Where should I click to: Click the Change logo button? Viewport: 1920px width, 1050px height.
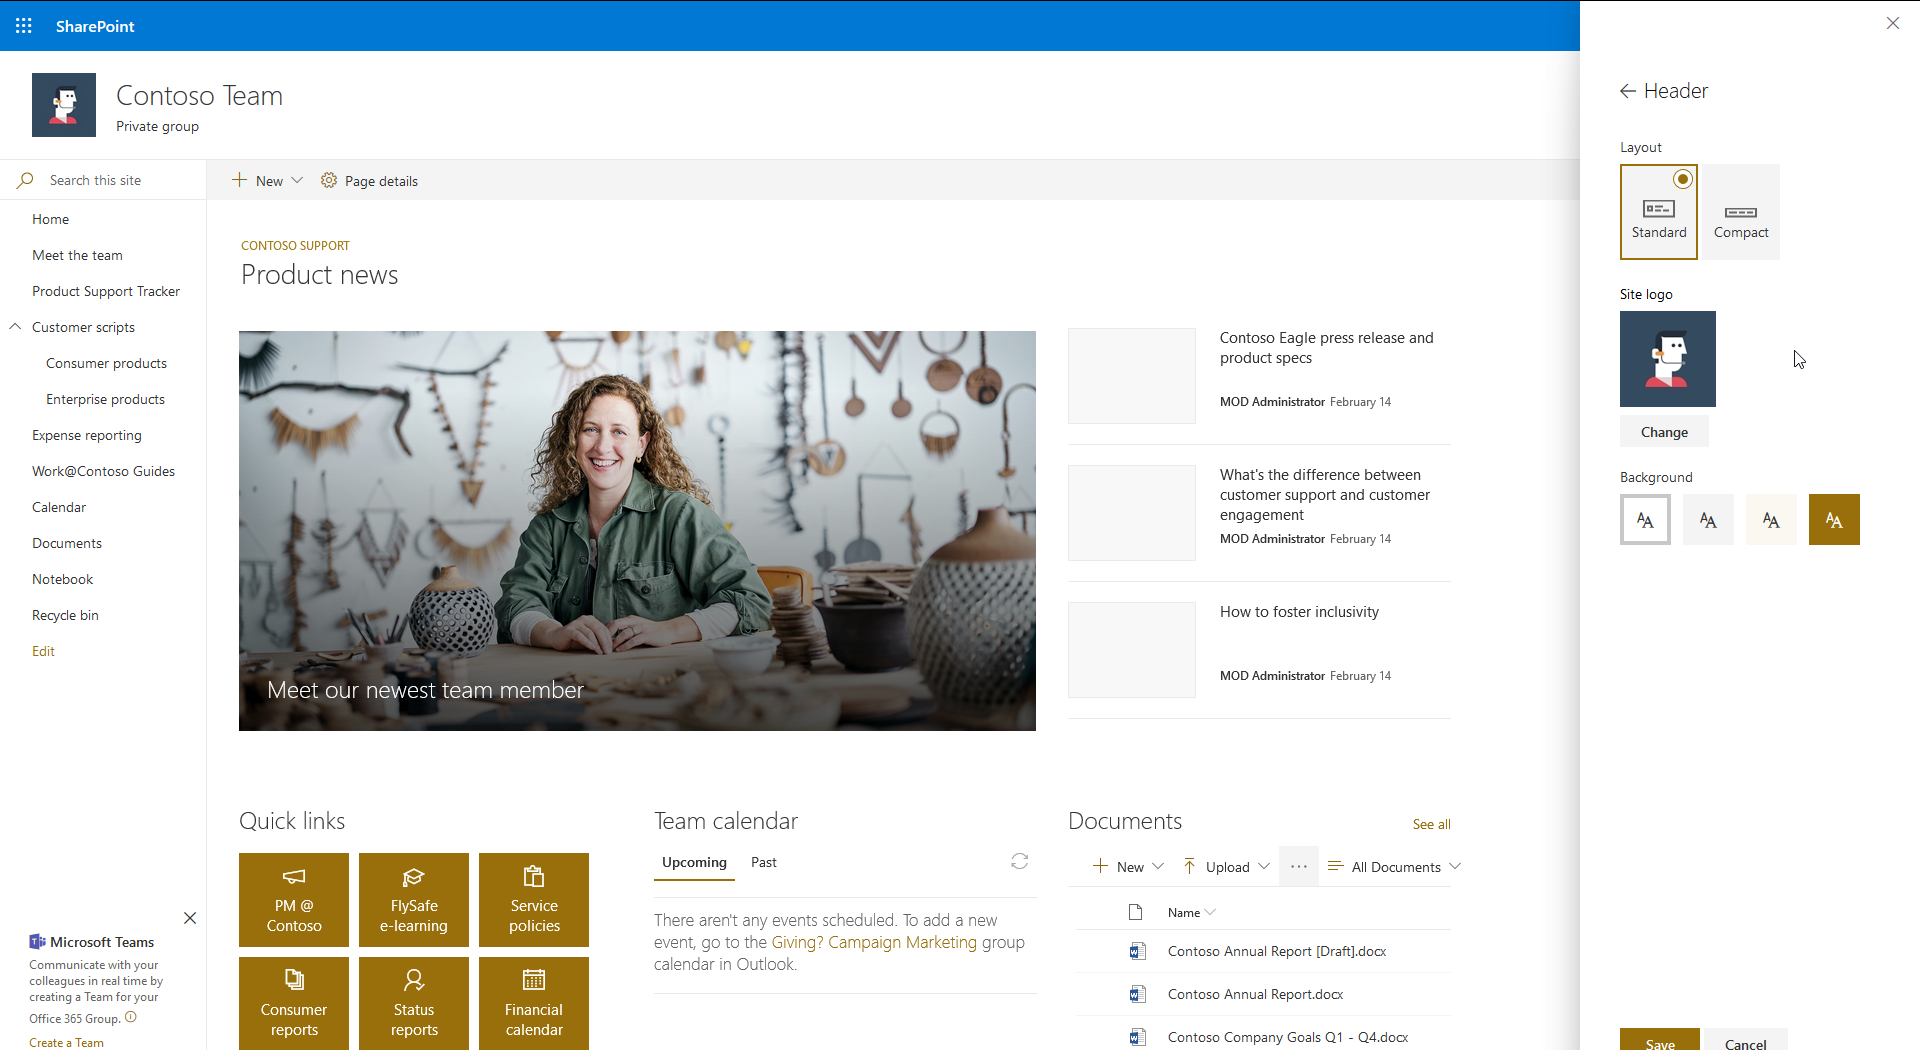(x=1664, y=432)
